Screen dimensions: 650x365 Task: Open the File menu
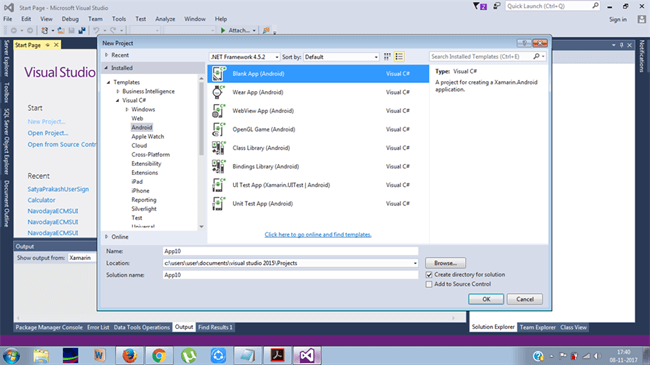pos(7,19)
